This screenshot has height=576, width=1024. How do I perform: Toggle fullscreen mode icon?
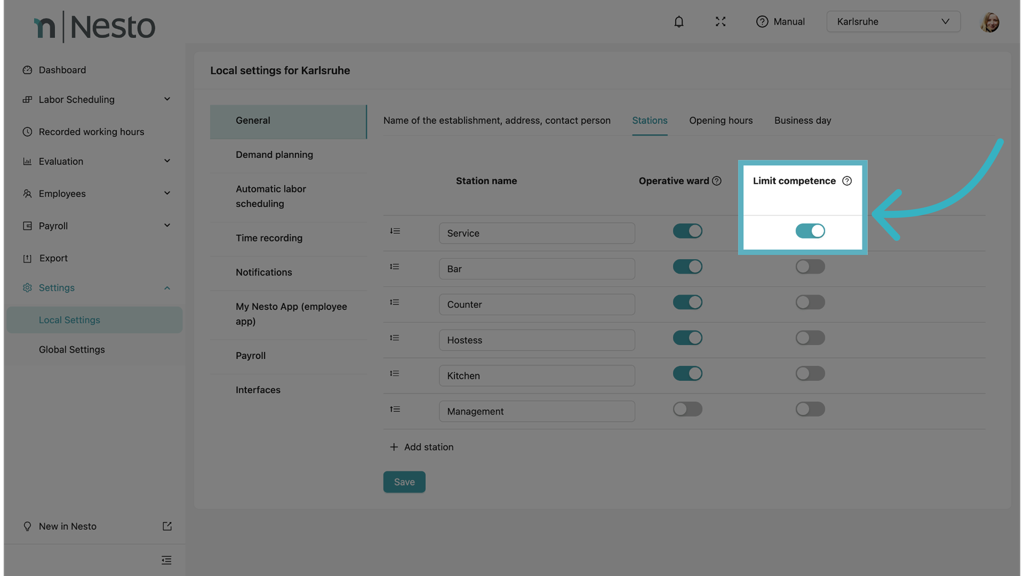(x=720, y=21)
